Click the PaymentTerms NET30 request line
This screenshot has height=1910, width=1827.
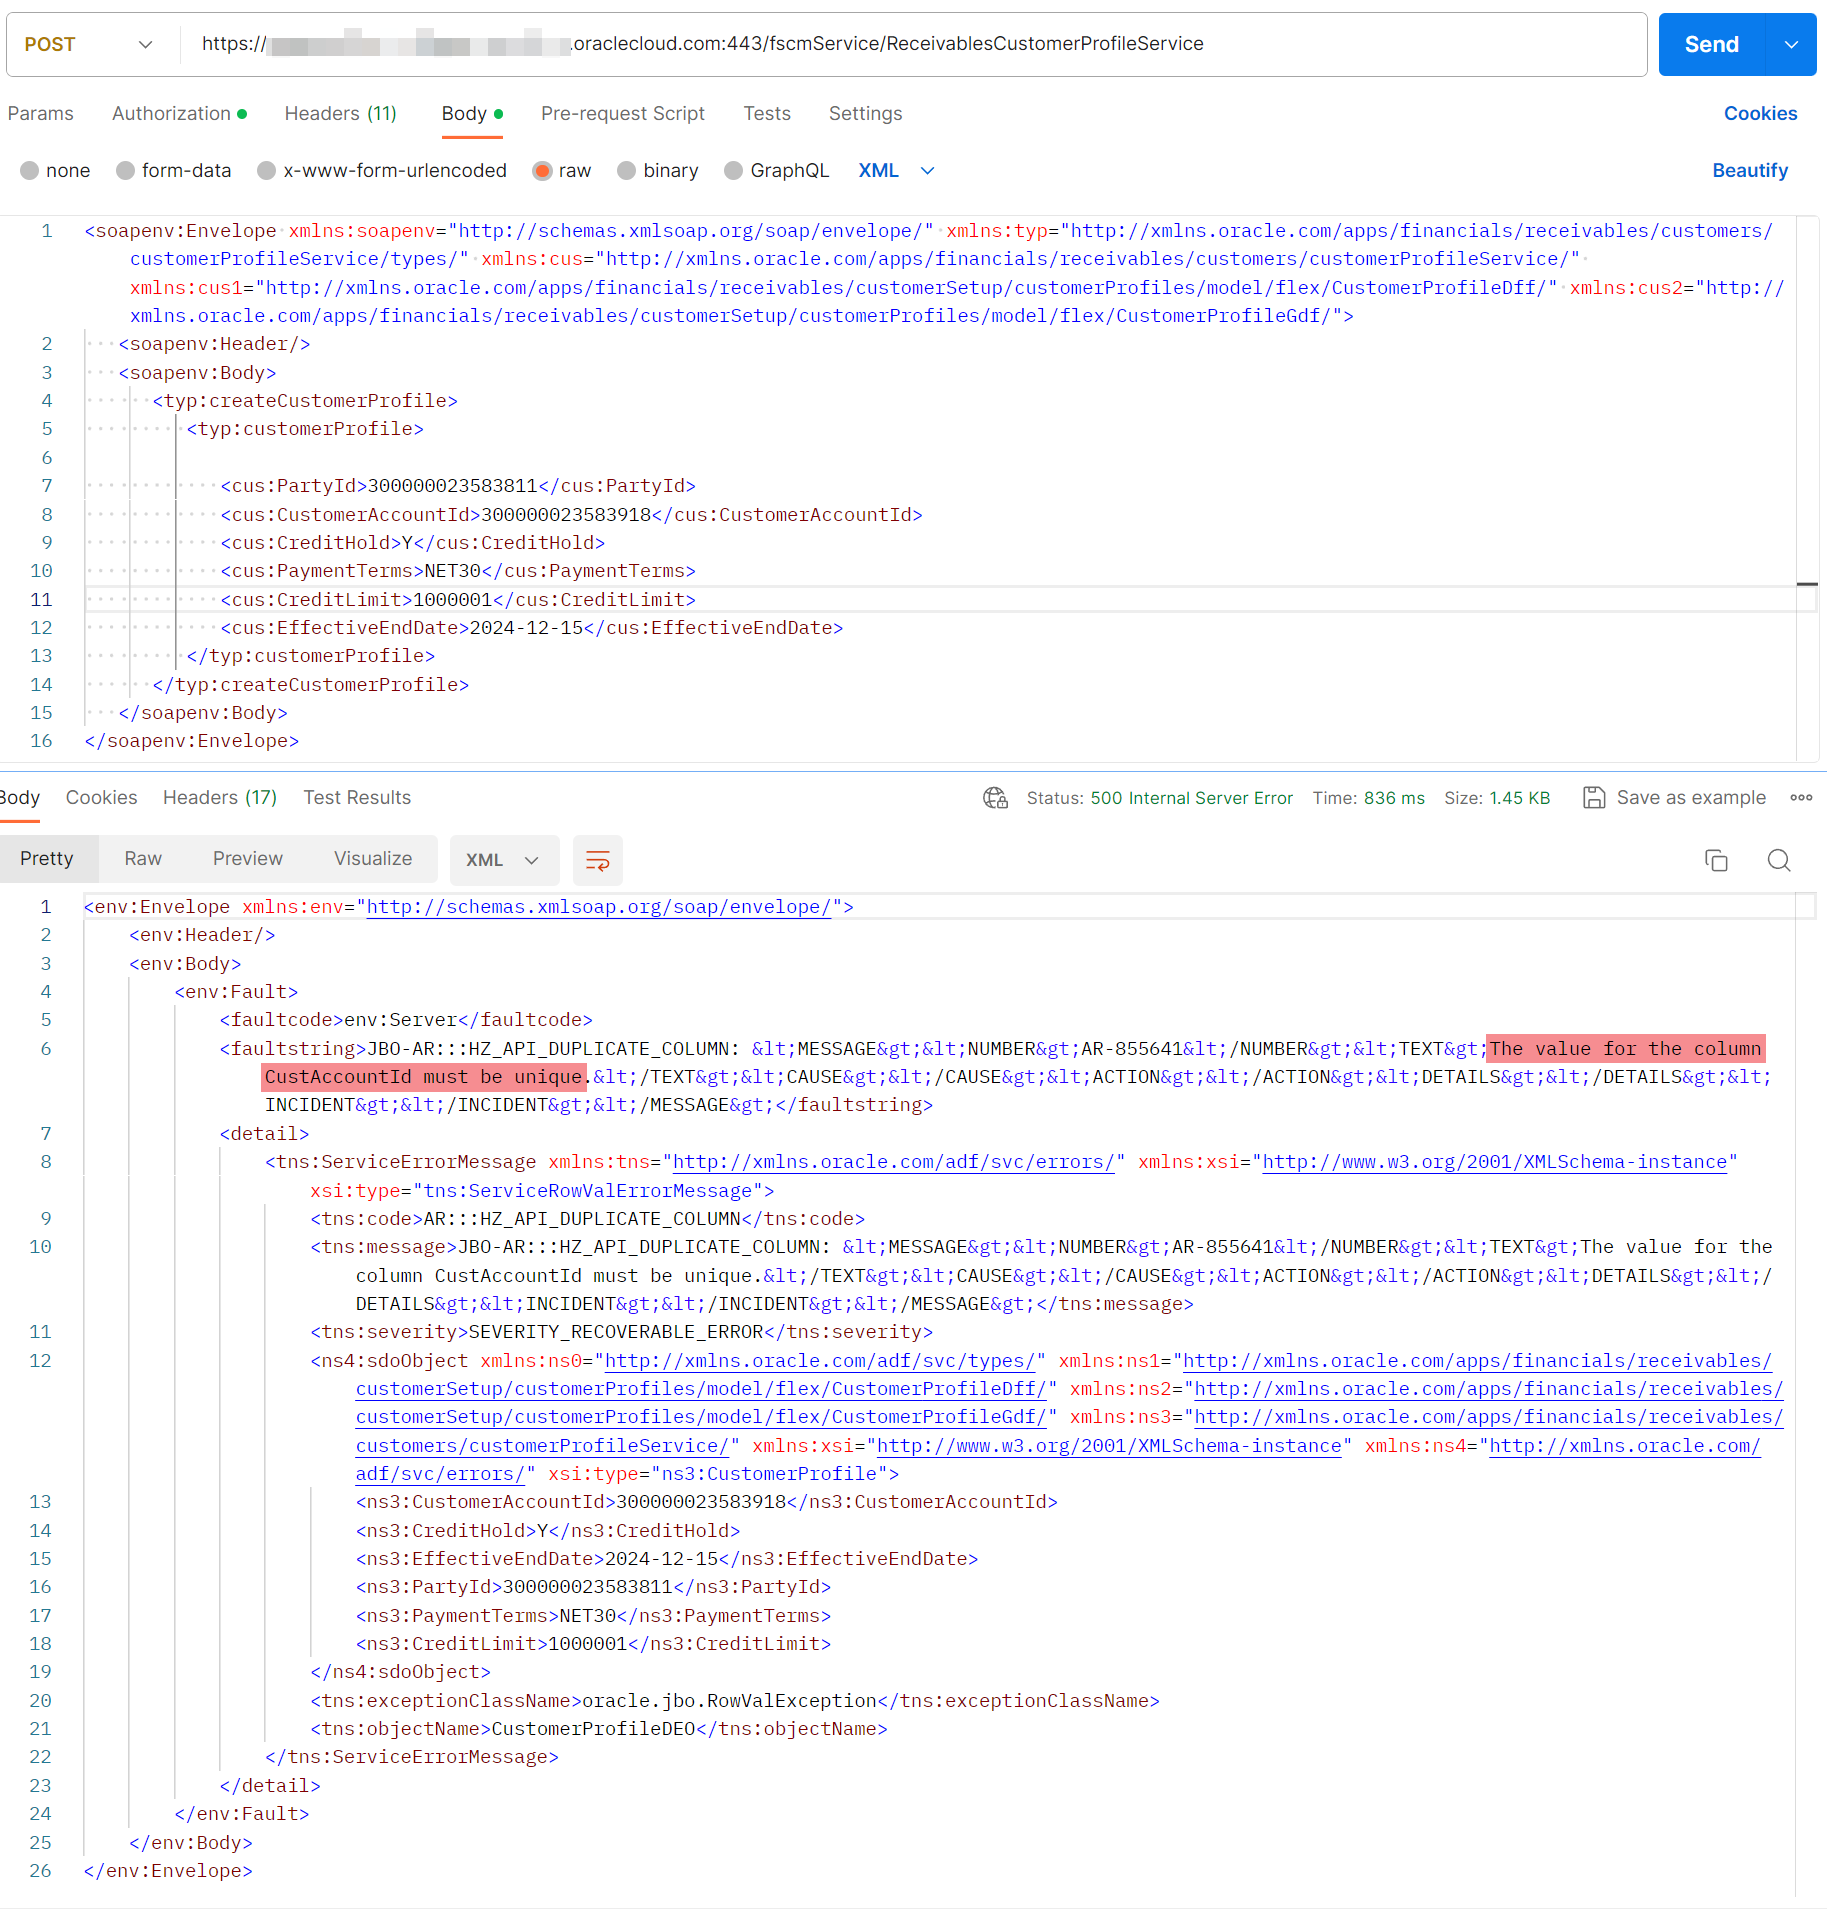(x=458, y=571)
